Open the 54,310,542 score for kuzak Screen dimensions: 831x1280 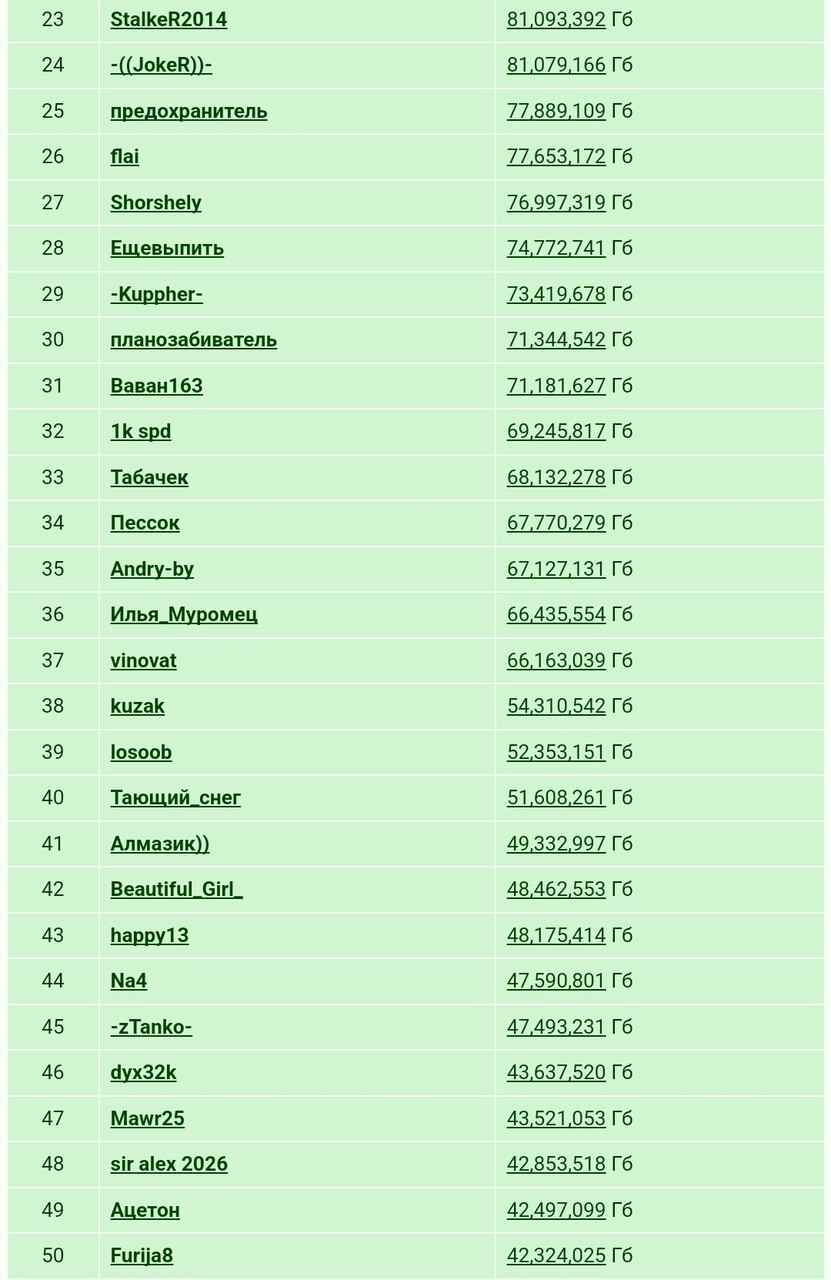click(556, 706)
